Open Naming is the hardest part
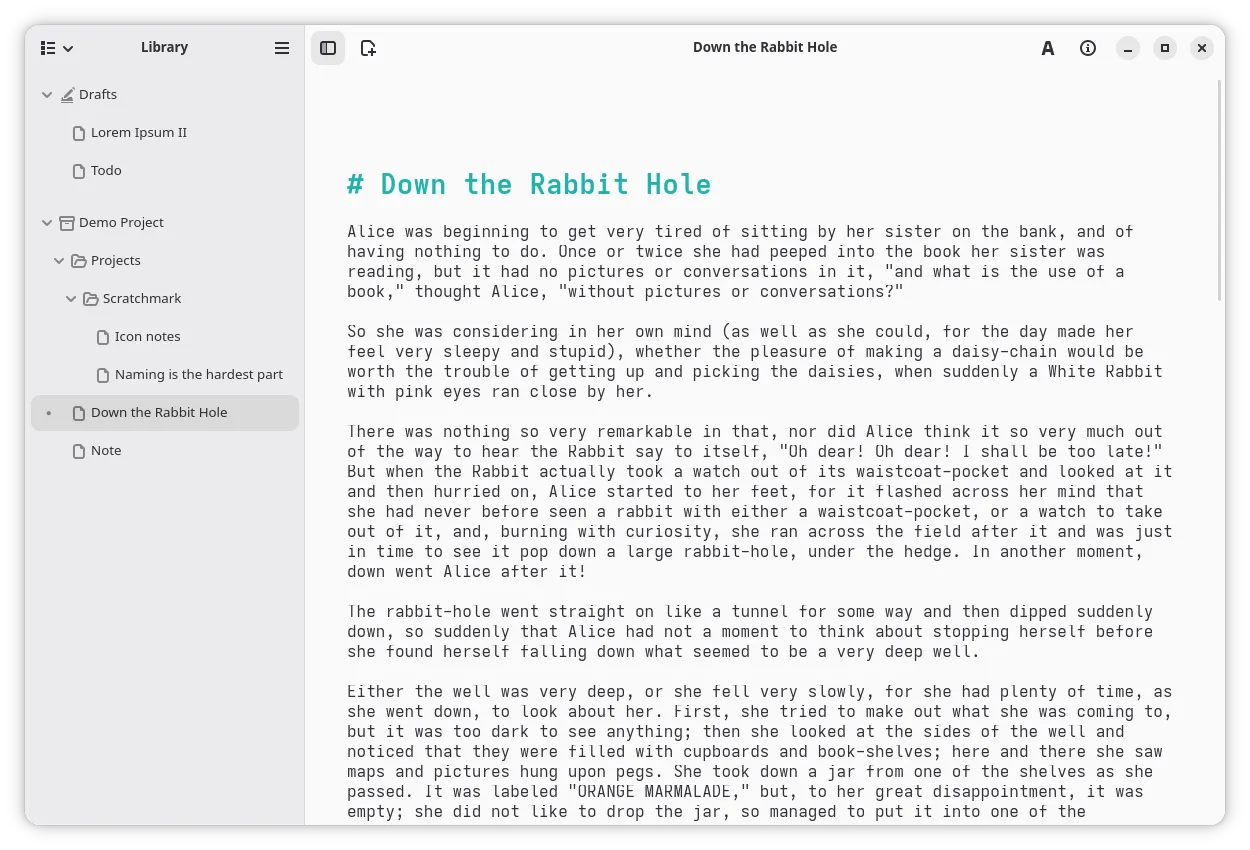Screen dimensions: 1250x850 point(165,375)
